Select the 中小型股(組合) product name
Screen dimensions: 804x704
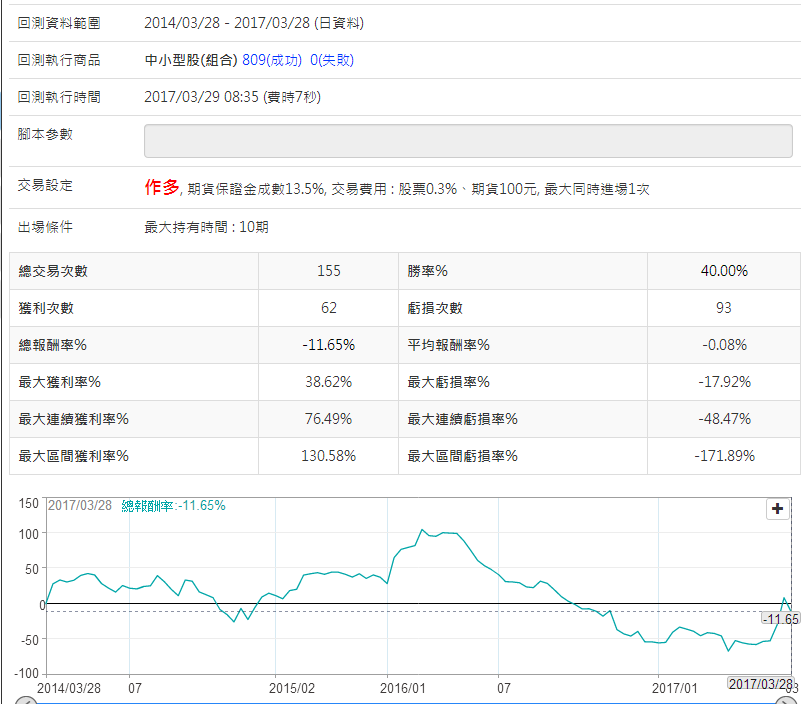pos(191,60)
